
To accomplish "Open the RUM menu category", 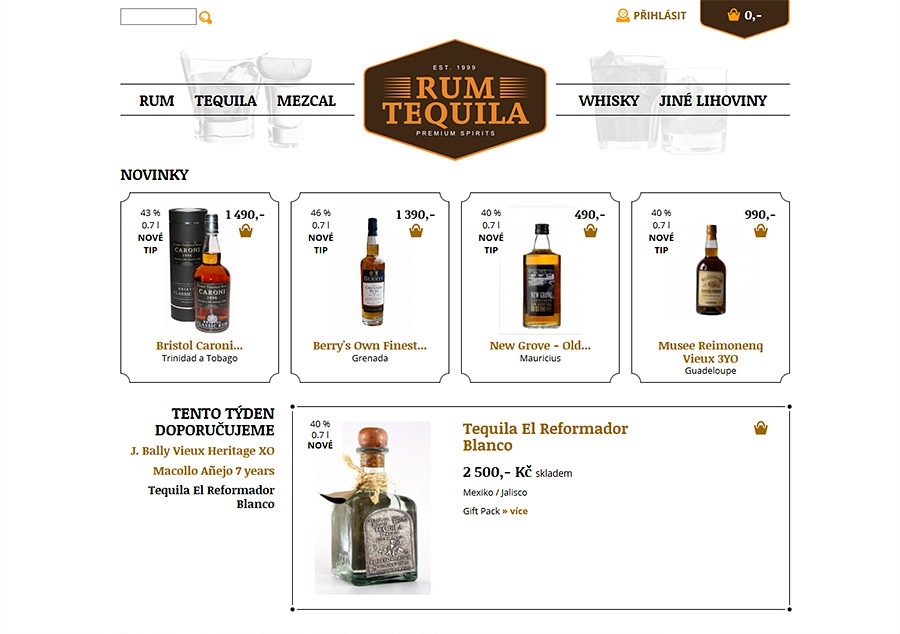I will coord(157,101).
